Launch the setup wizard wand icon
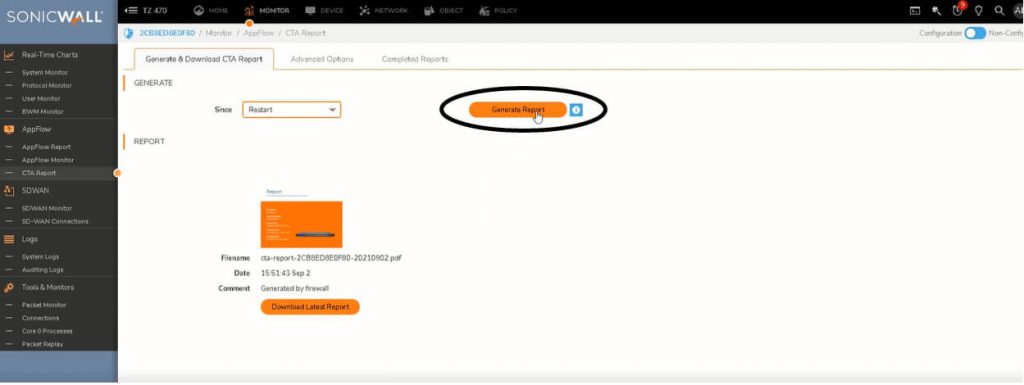The height and width of the screenshot is (385, 1024). (x=936, y=10)
